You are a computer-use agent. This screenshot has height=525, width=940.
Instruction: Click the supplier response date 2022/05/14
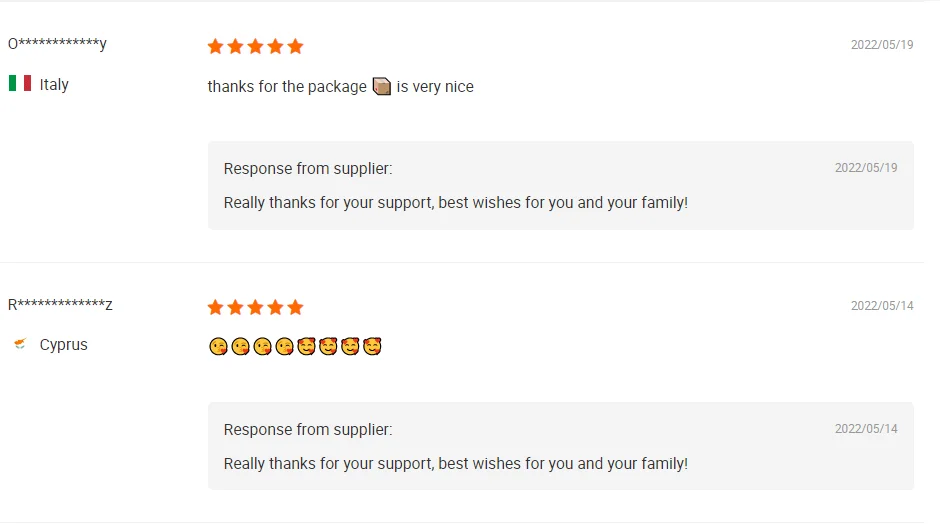pos(866,429)
